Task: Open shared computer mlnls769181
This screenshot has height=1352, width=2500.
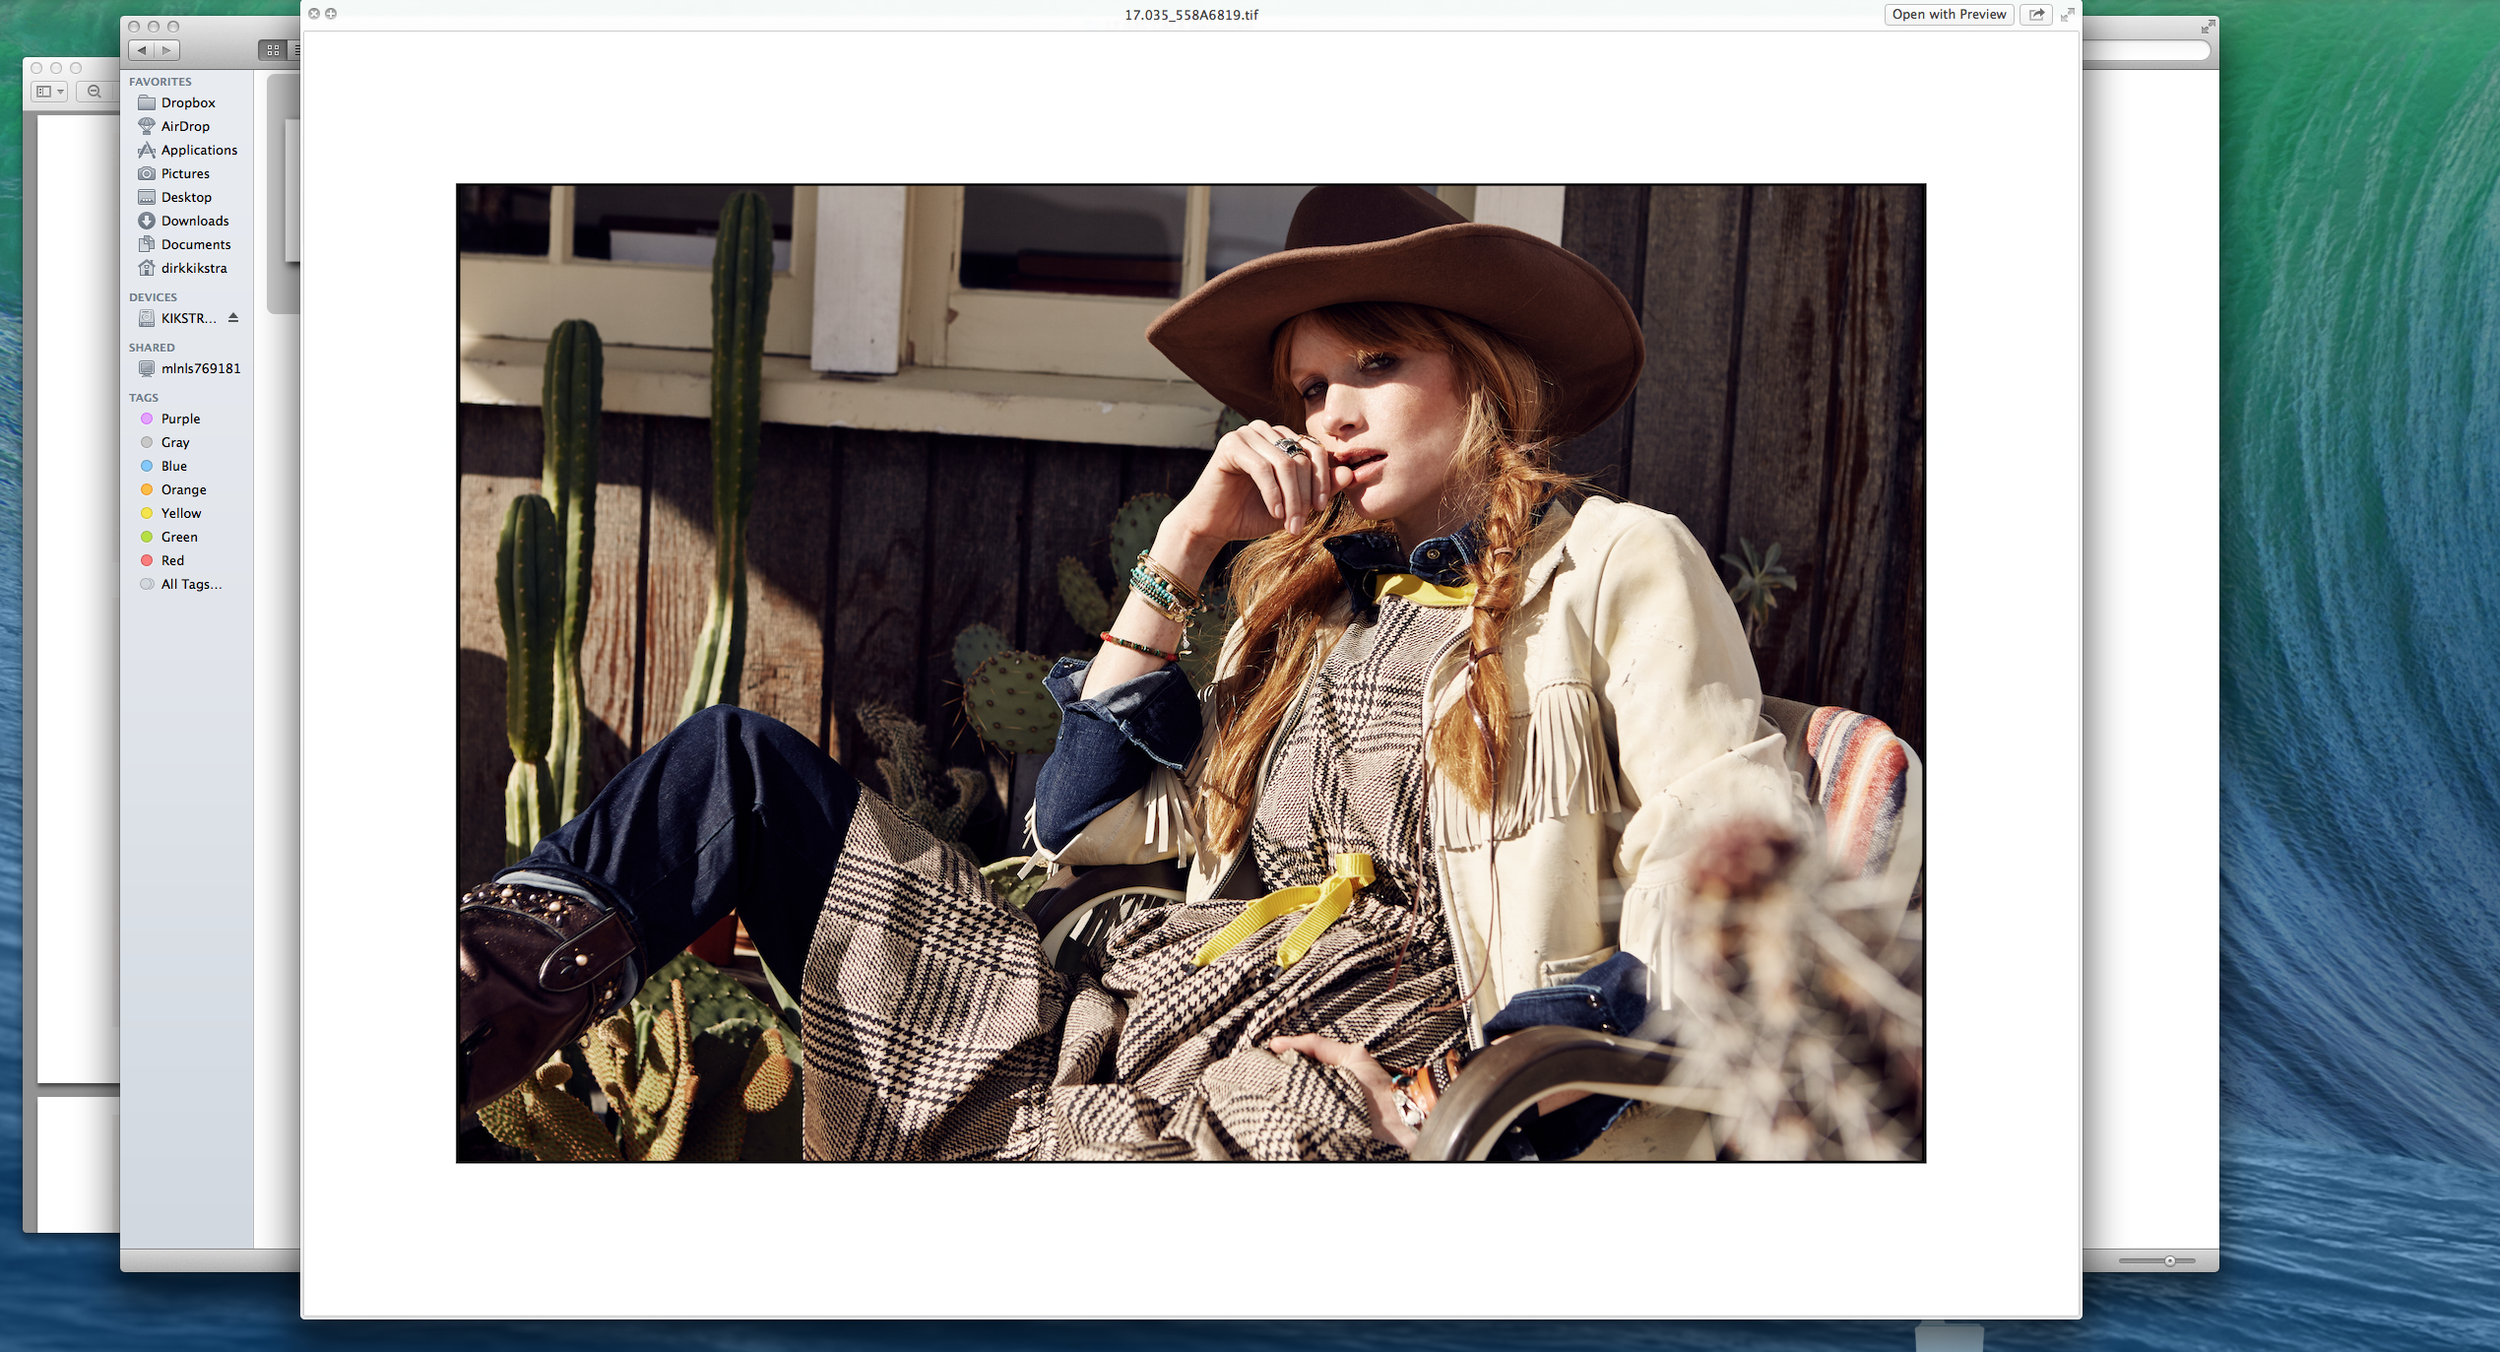Action: point(200,369)
